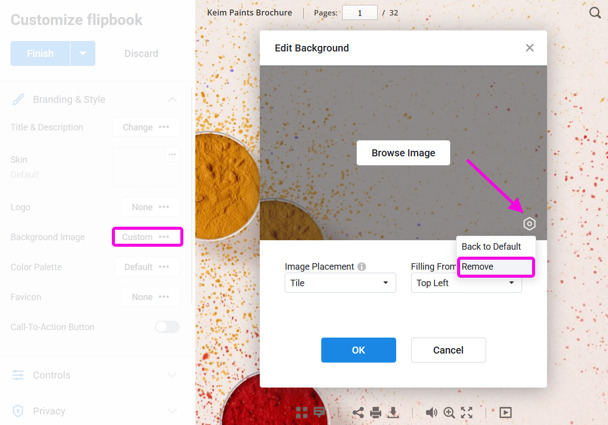
Task: Click the search magnifier icon
Action: pyautogui.click(x=594, y=13)
